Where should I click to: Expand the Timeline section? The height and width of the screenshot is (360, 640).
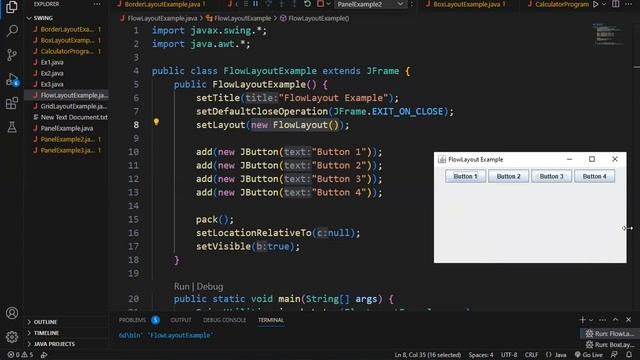point(46,333)
